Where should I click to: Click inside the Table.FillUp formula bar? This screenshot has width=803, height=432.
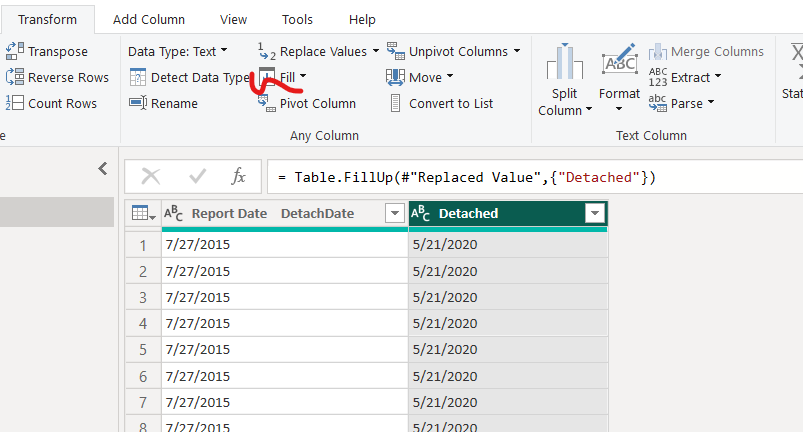535,177
